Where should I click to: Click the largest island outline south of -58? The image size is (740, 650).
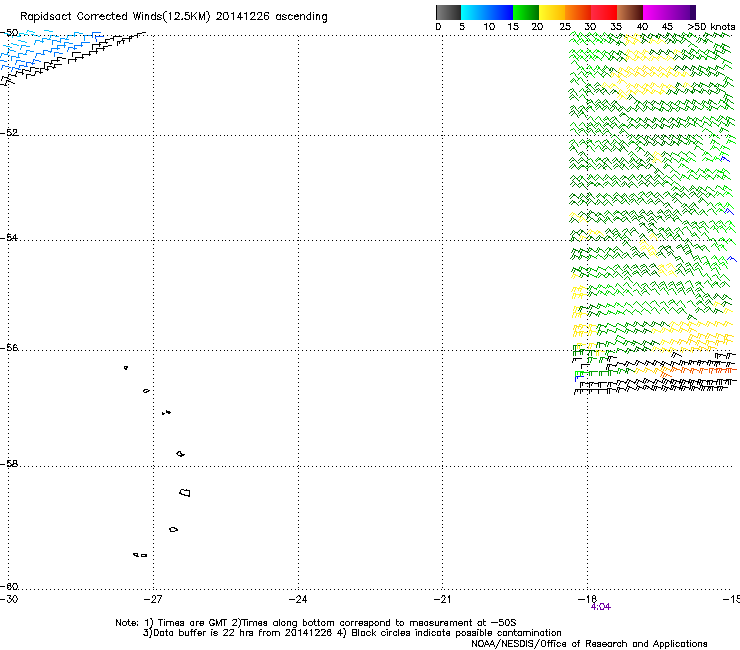point(185,492)
